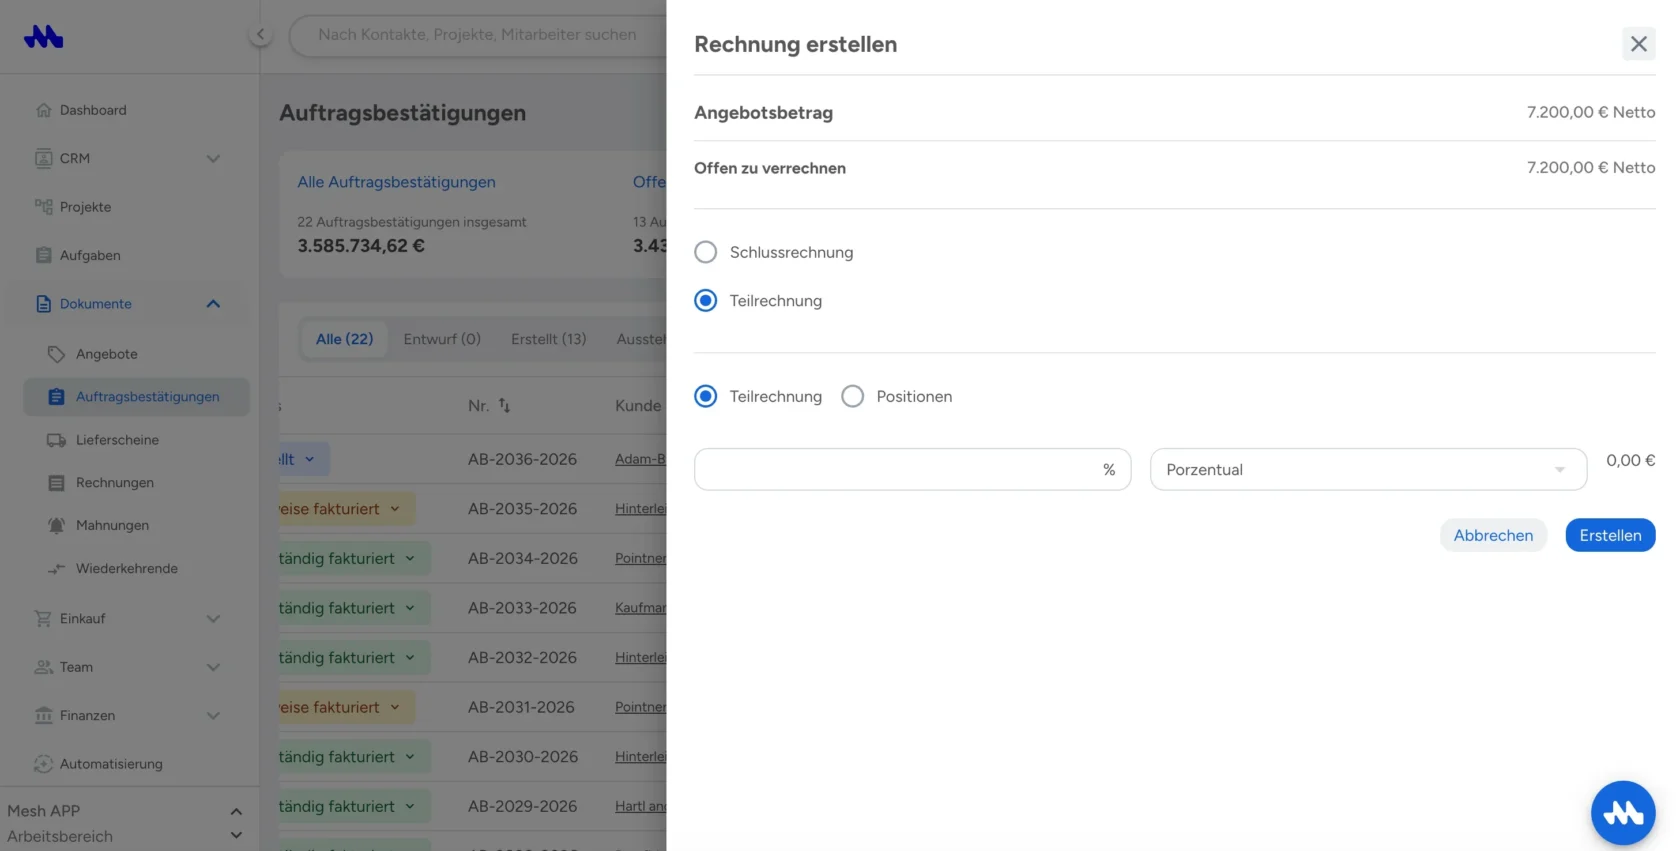Open status dropdown for AB-2035-2026

(346, 509)
